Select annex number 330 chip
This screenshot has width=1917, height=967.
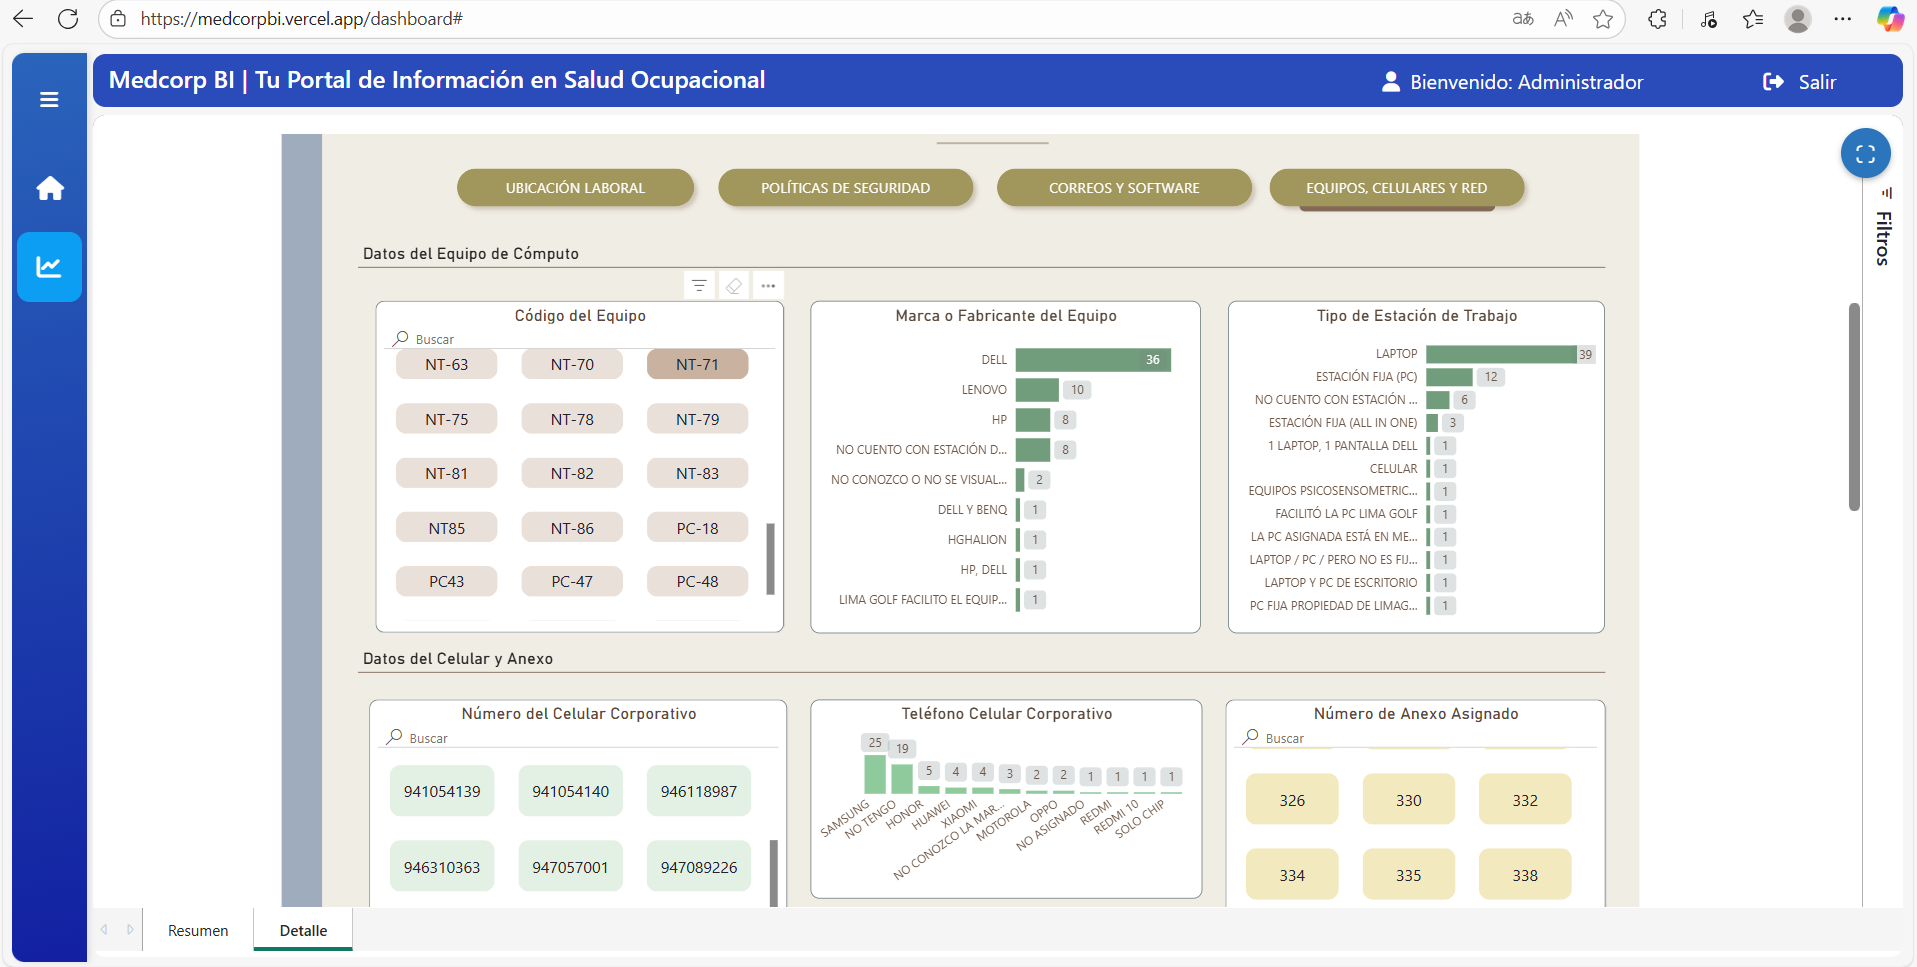coord(1408,800)
